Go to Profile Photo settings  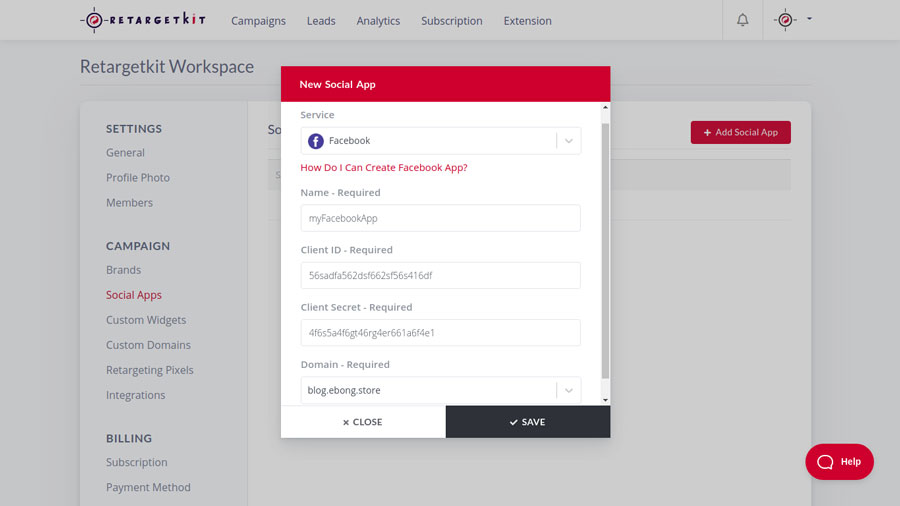[x=138, y=178]
